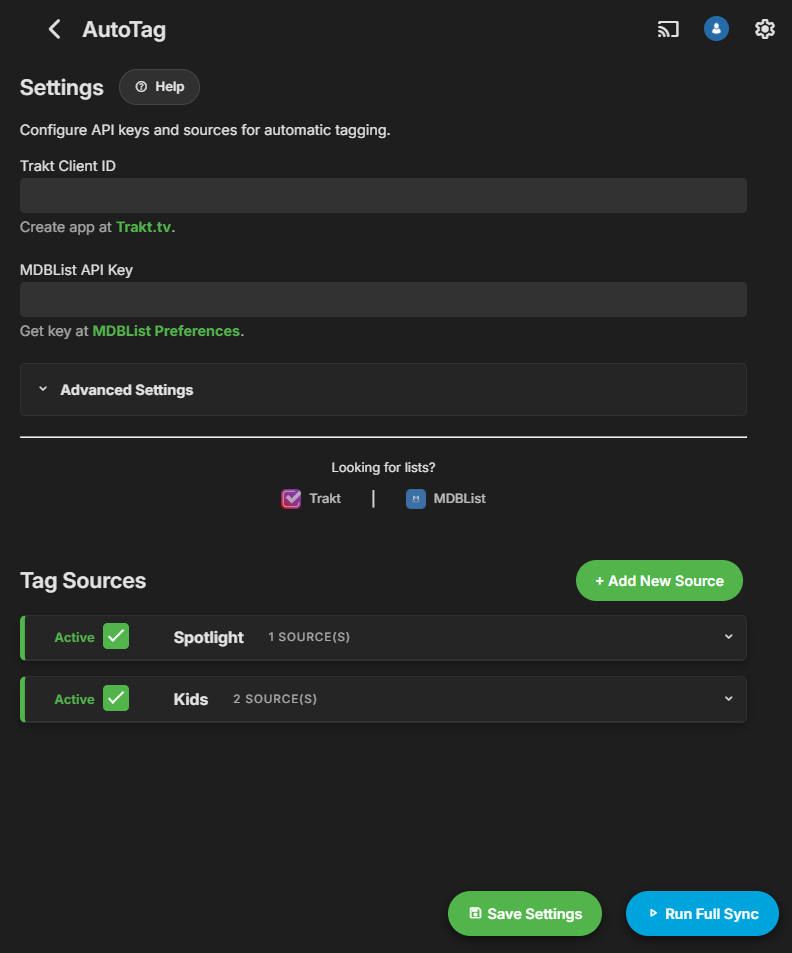Expand the Advanced Settings section
Screen dimensions: 792x953
pos(126,390)
